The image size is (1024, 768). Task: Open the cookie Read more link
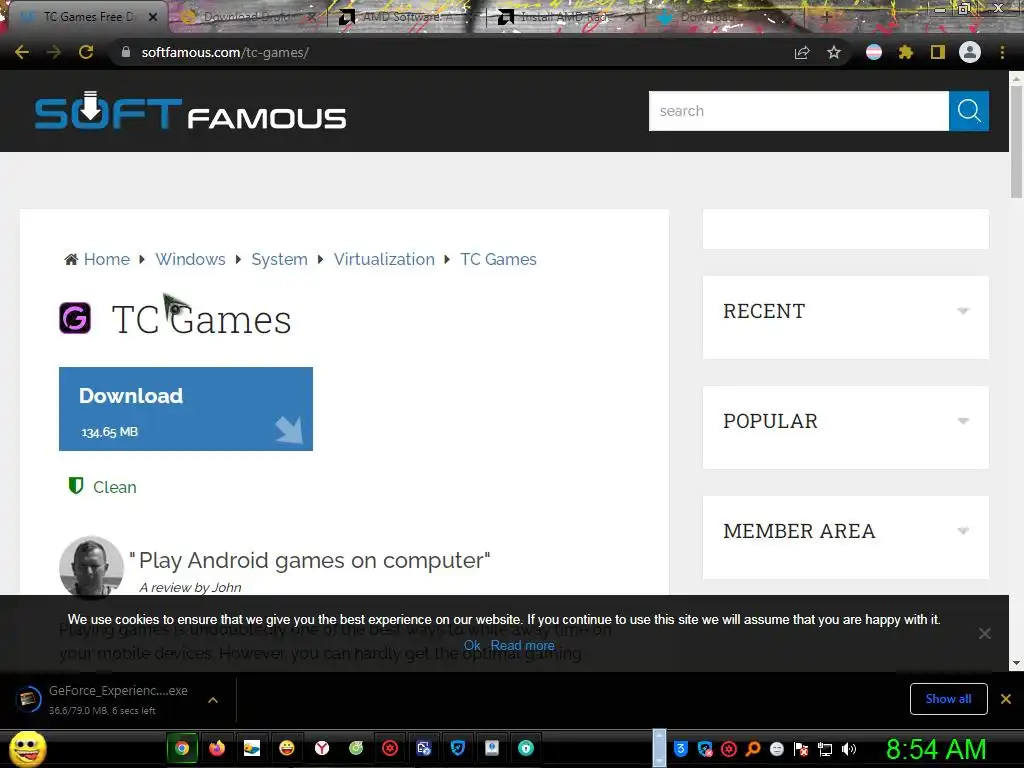point(522,645)
